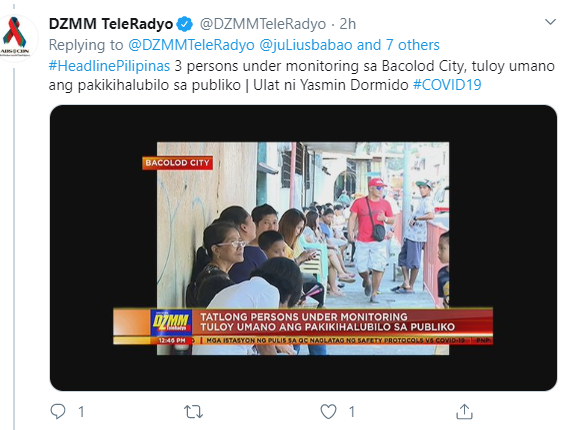Viewport: 573px width, 430px height.
Task: Open the #COVID19 hashtag
Action: [x=447, y=85]
